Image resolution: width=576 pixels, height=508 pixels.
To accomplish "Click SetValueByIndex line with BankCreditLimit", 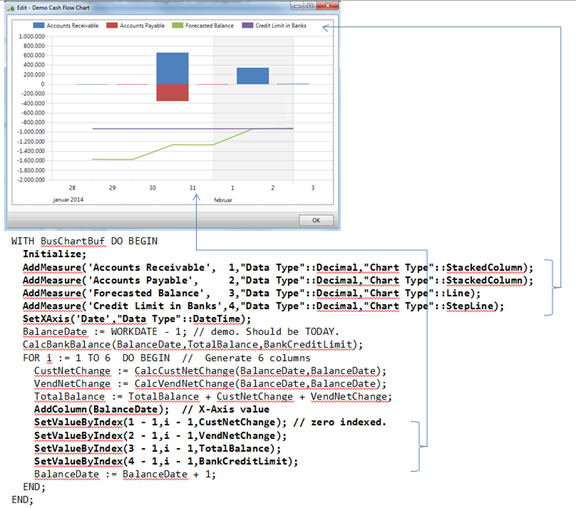I will point(166,462).
